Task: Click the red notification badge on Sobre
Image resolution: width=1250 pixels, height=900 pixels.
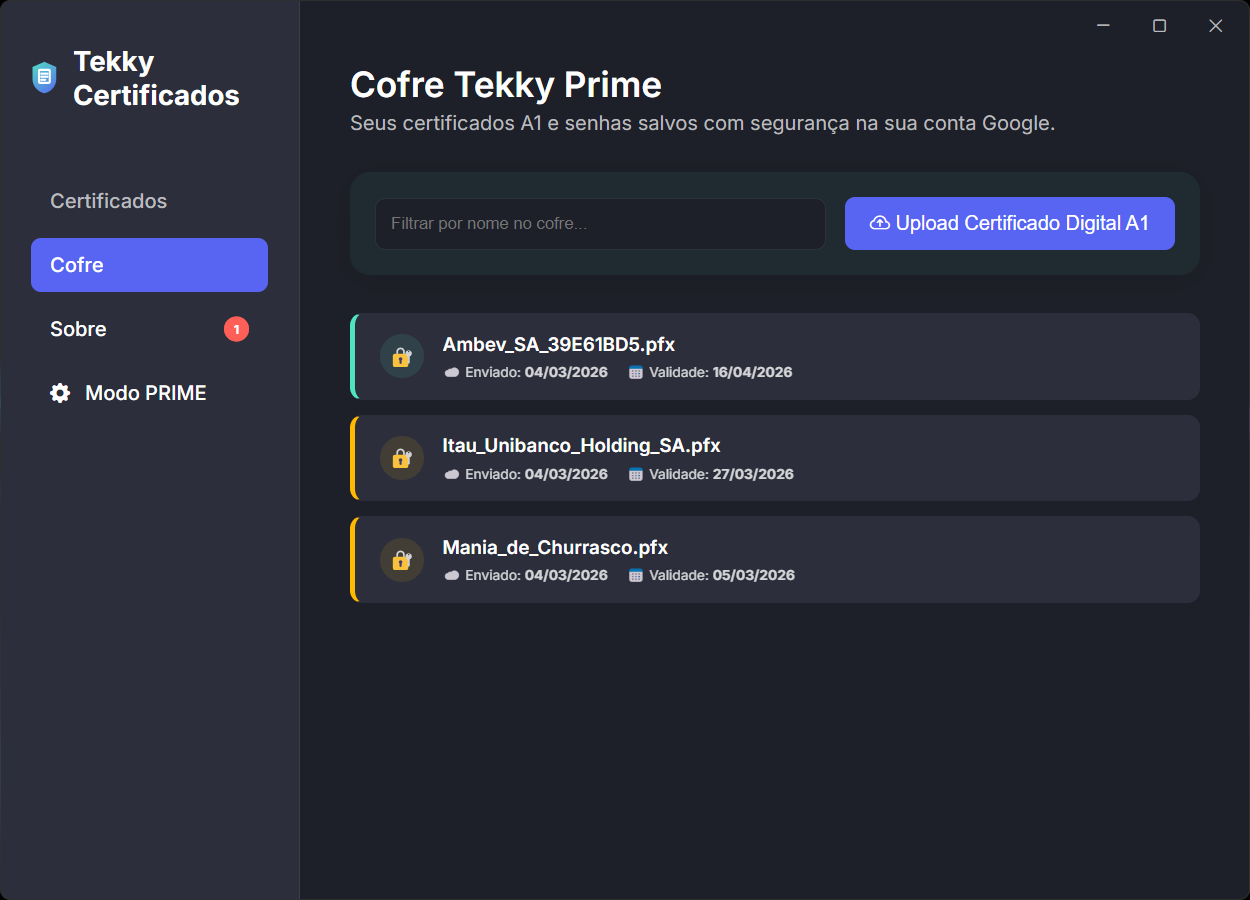Action: point(236,329)
